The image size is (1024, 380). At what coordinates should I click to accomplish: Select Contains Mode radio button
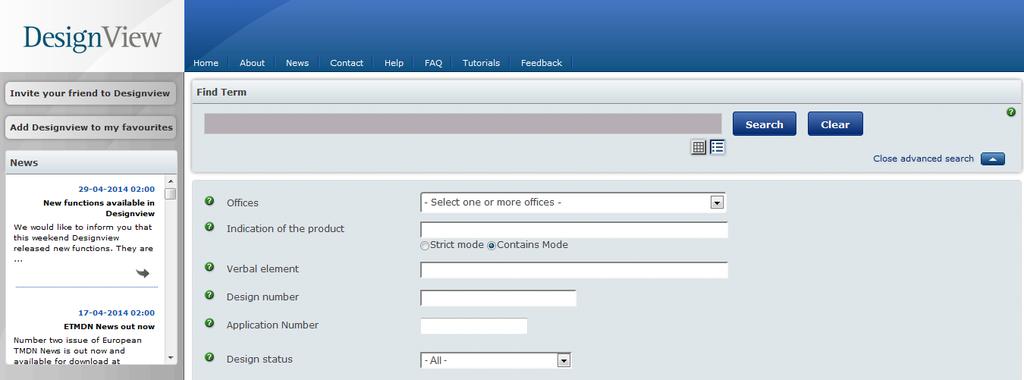coord(491,245)
